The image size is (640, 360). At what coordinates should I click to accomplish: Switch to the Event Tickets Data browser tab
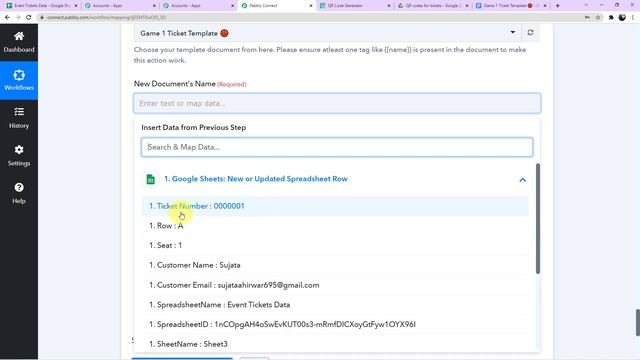click(x=41, y=6)
